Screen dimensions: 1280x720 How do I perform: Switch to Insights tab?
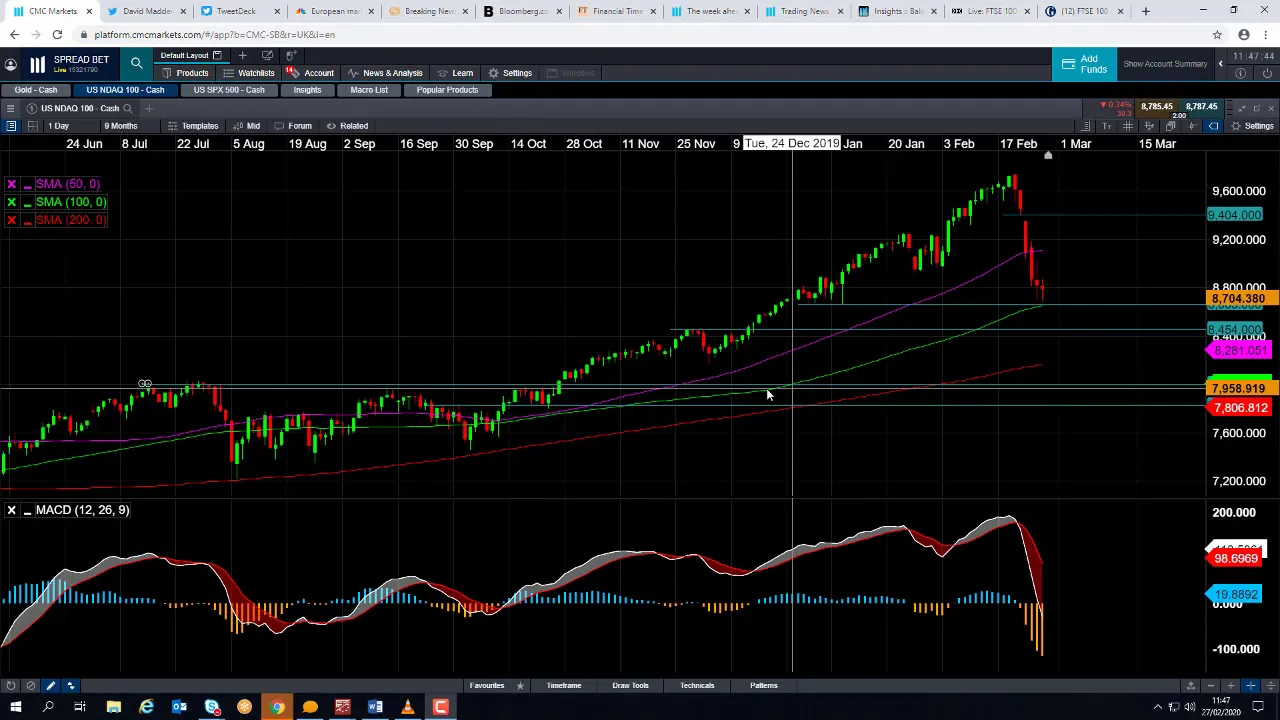point(307,90)
